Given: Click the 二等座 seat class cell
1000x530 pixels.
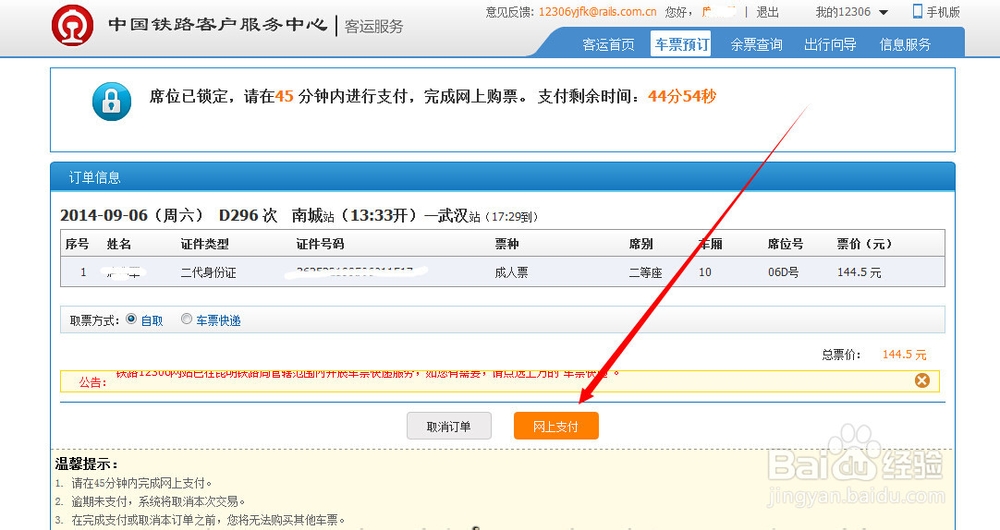Looking at the screenshot, I should (645, 272).
